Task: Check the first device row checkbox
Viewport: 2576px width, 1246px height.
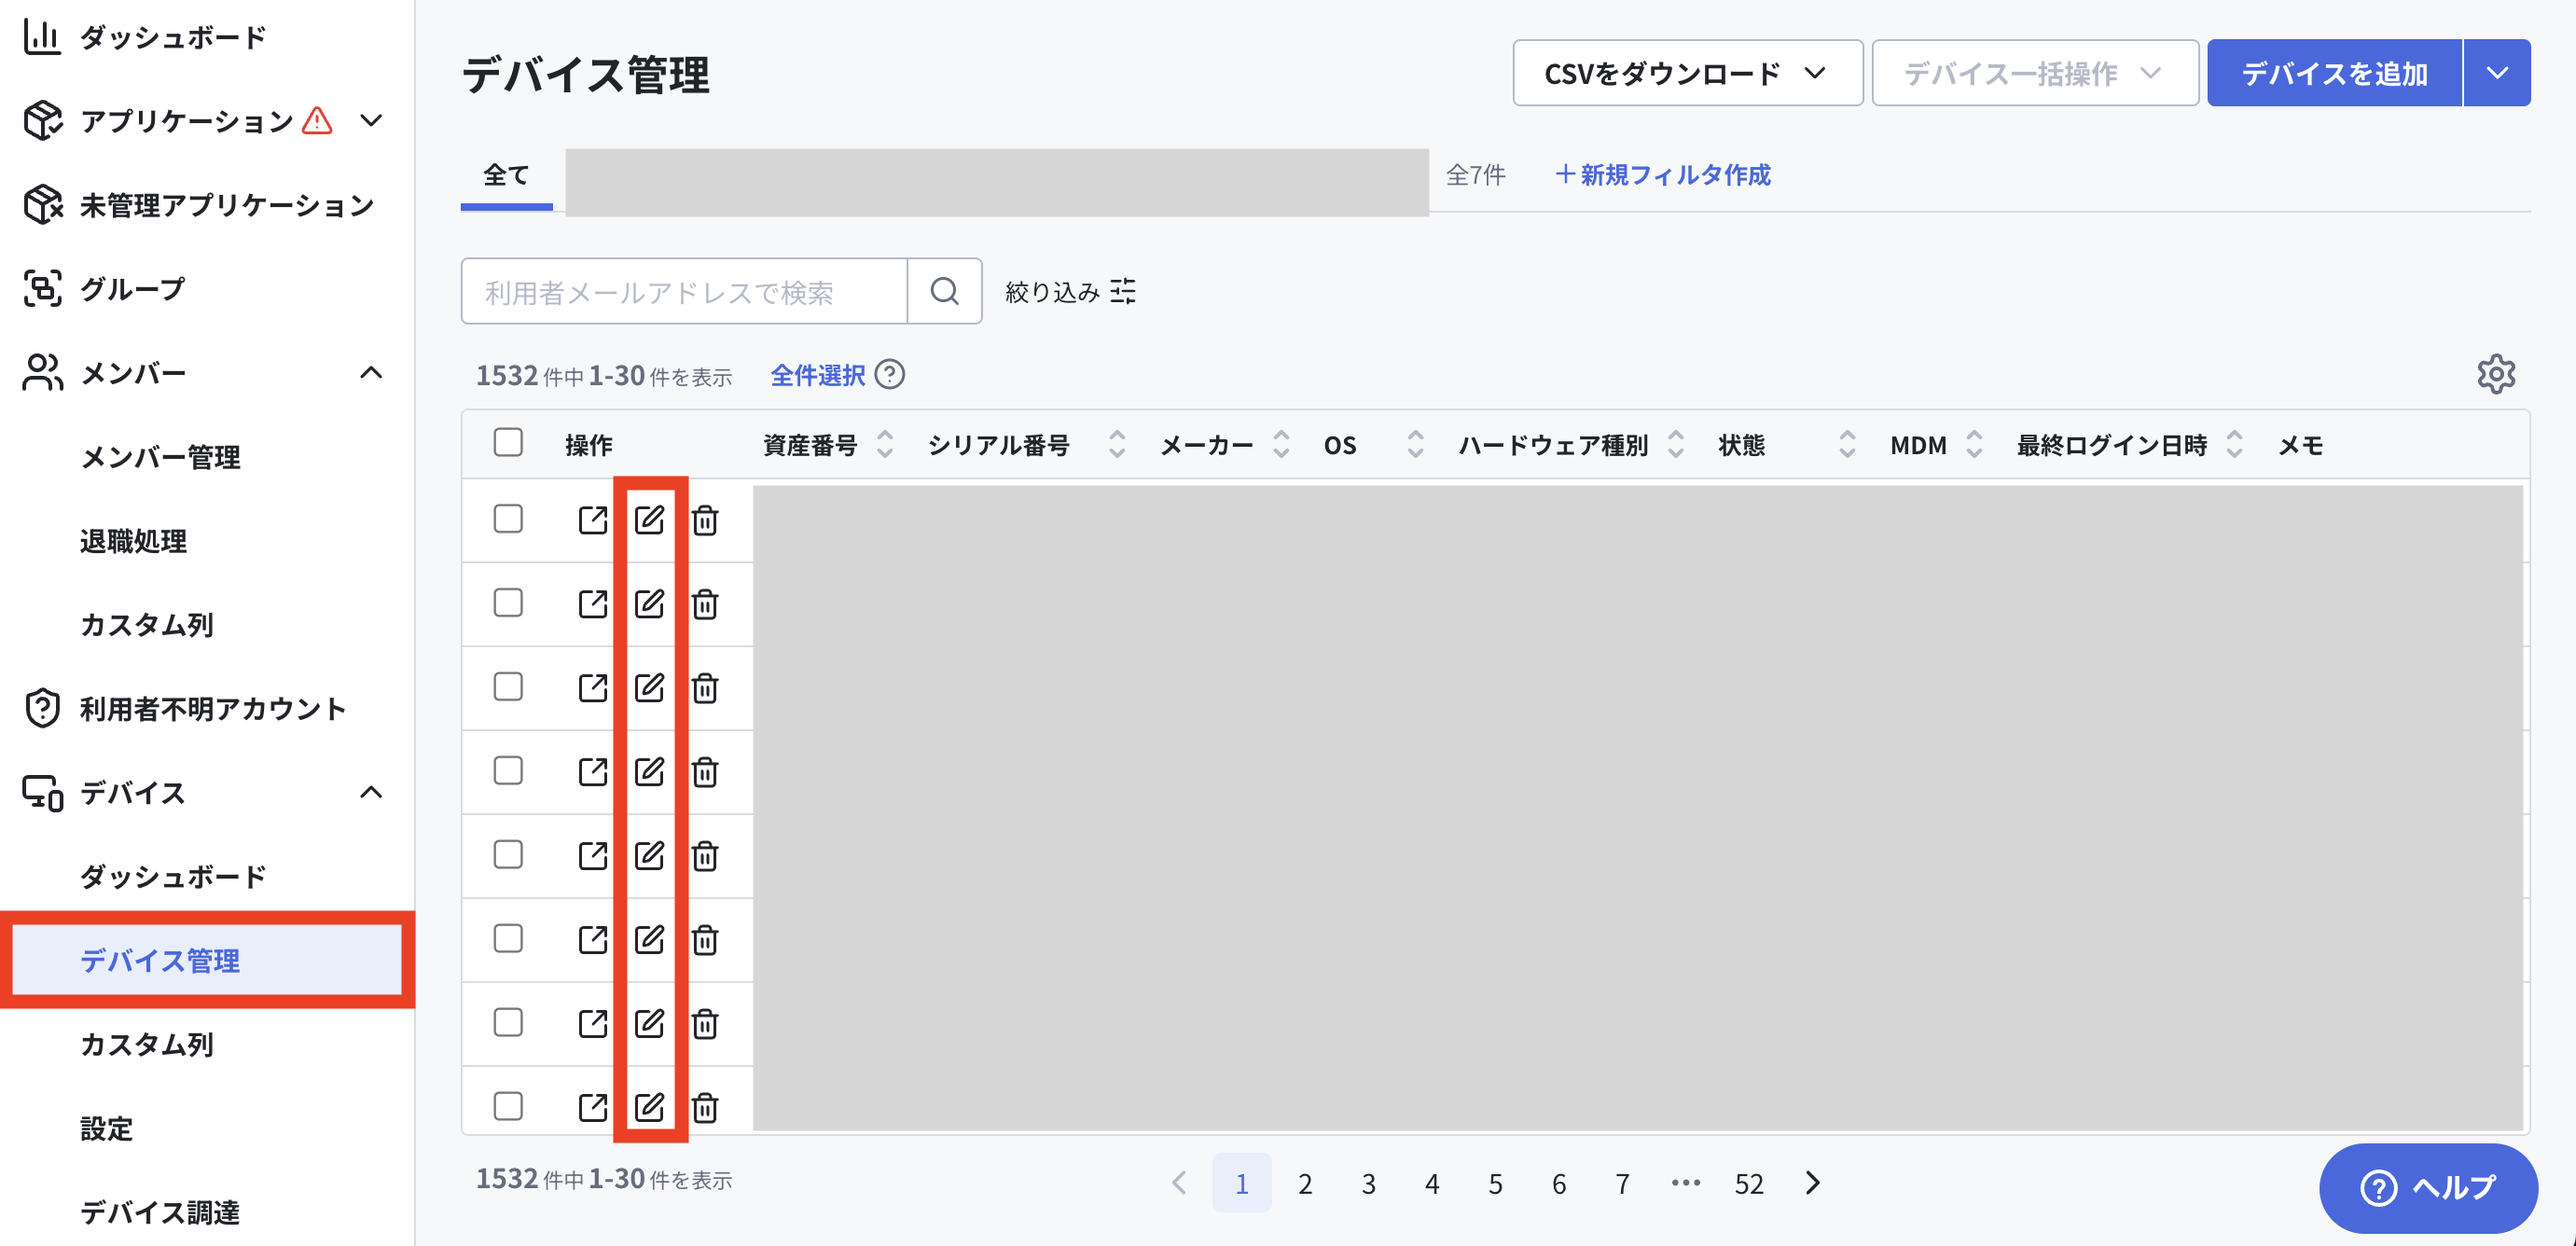Action: 508,519
